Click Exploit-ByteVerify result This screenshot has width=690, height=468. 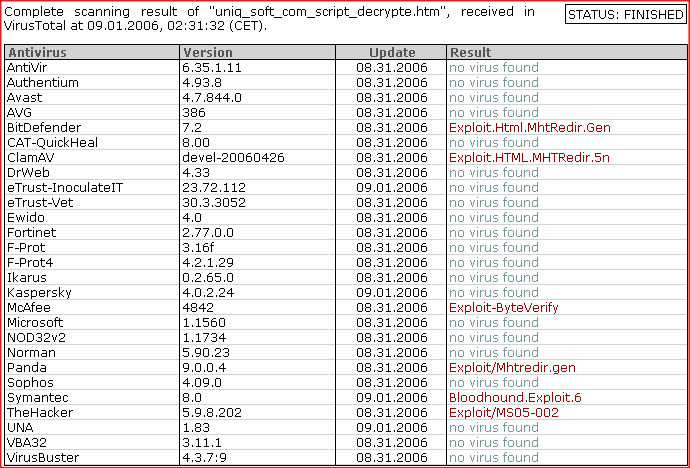click(503, 307)
